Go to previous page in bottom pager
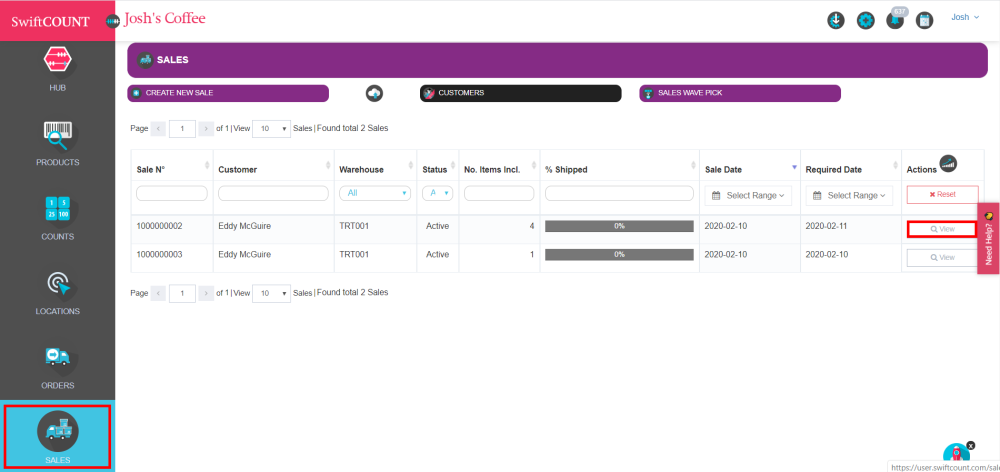The image size is (1000, 472). (158, 293)
